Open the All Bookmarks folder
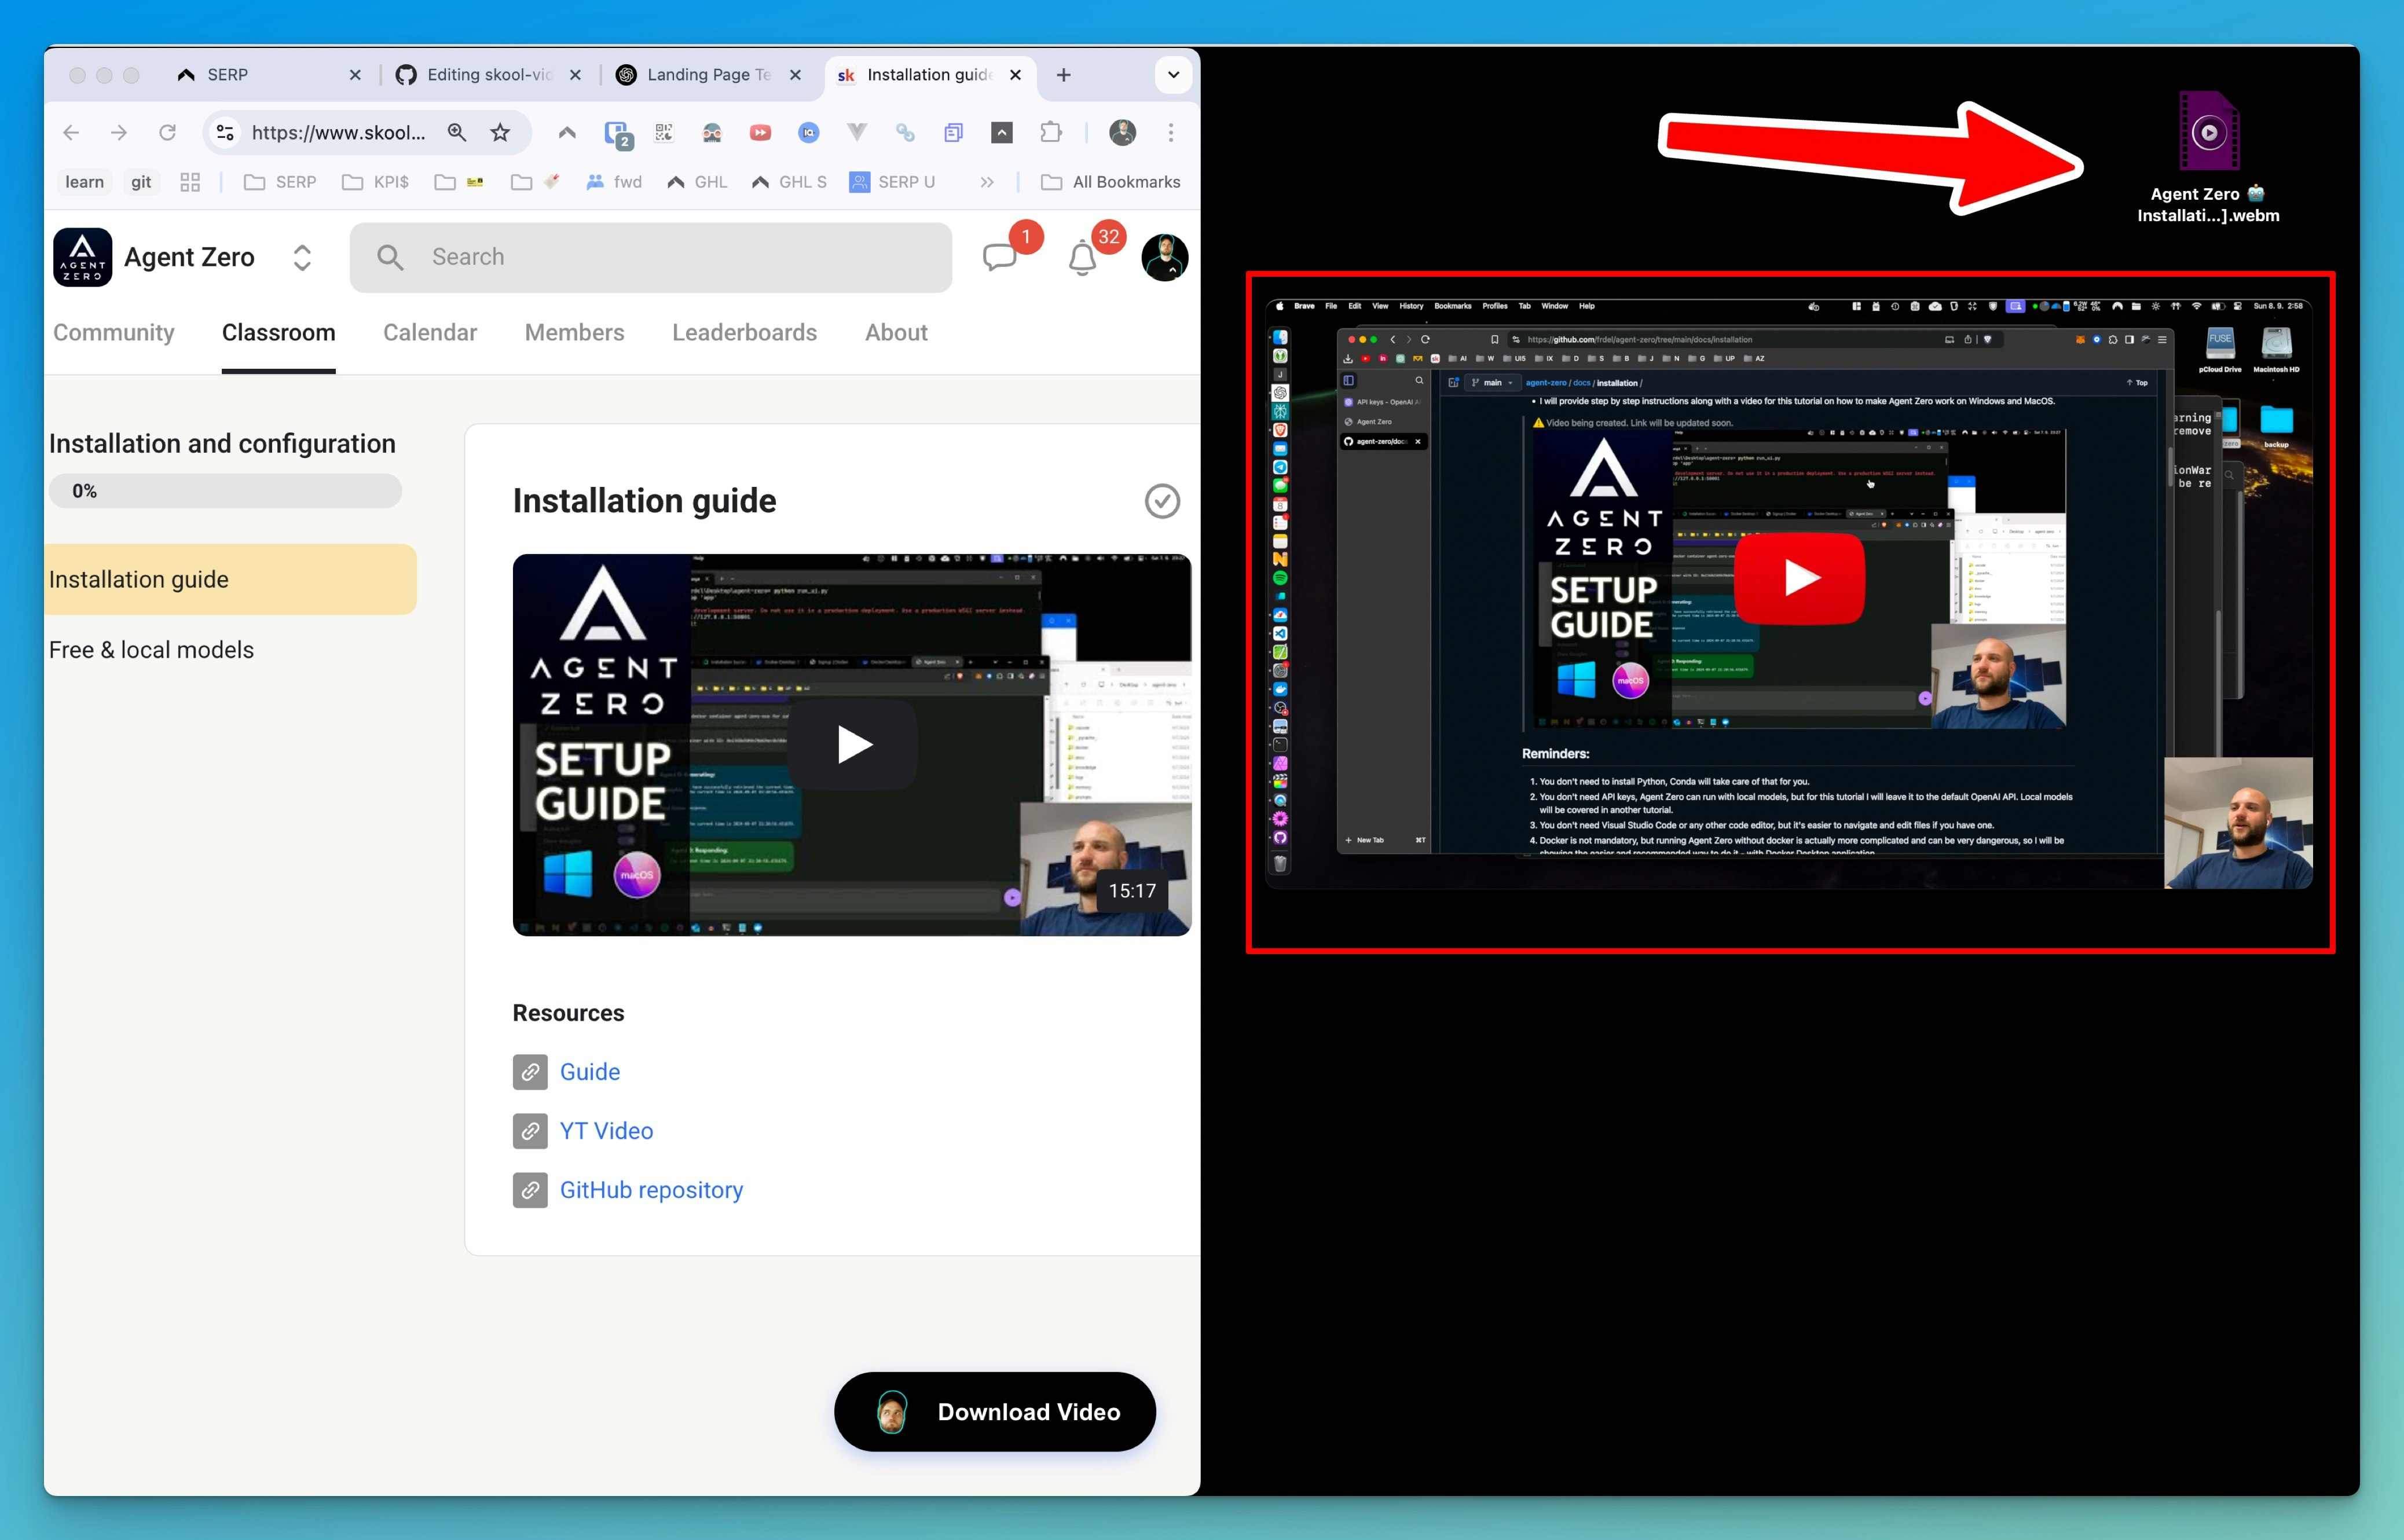The width and height of the screenshot is (2404, 1540). (x=1111, y=182)
